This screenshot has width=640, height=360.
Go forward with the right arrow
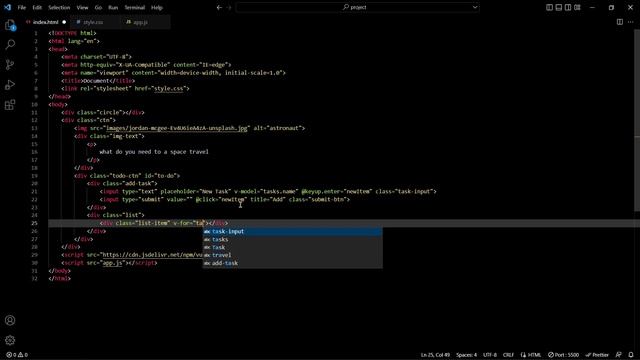coord(229,7)
